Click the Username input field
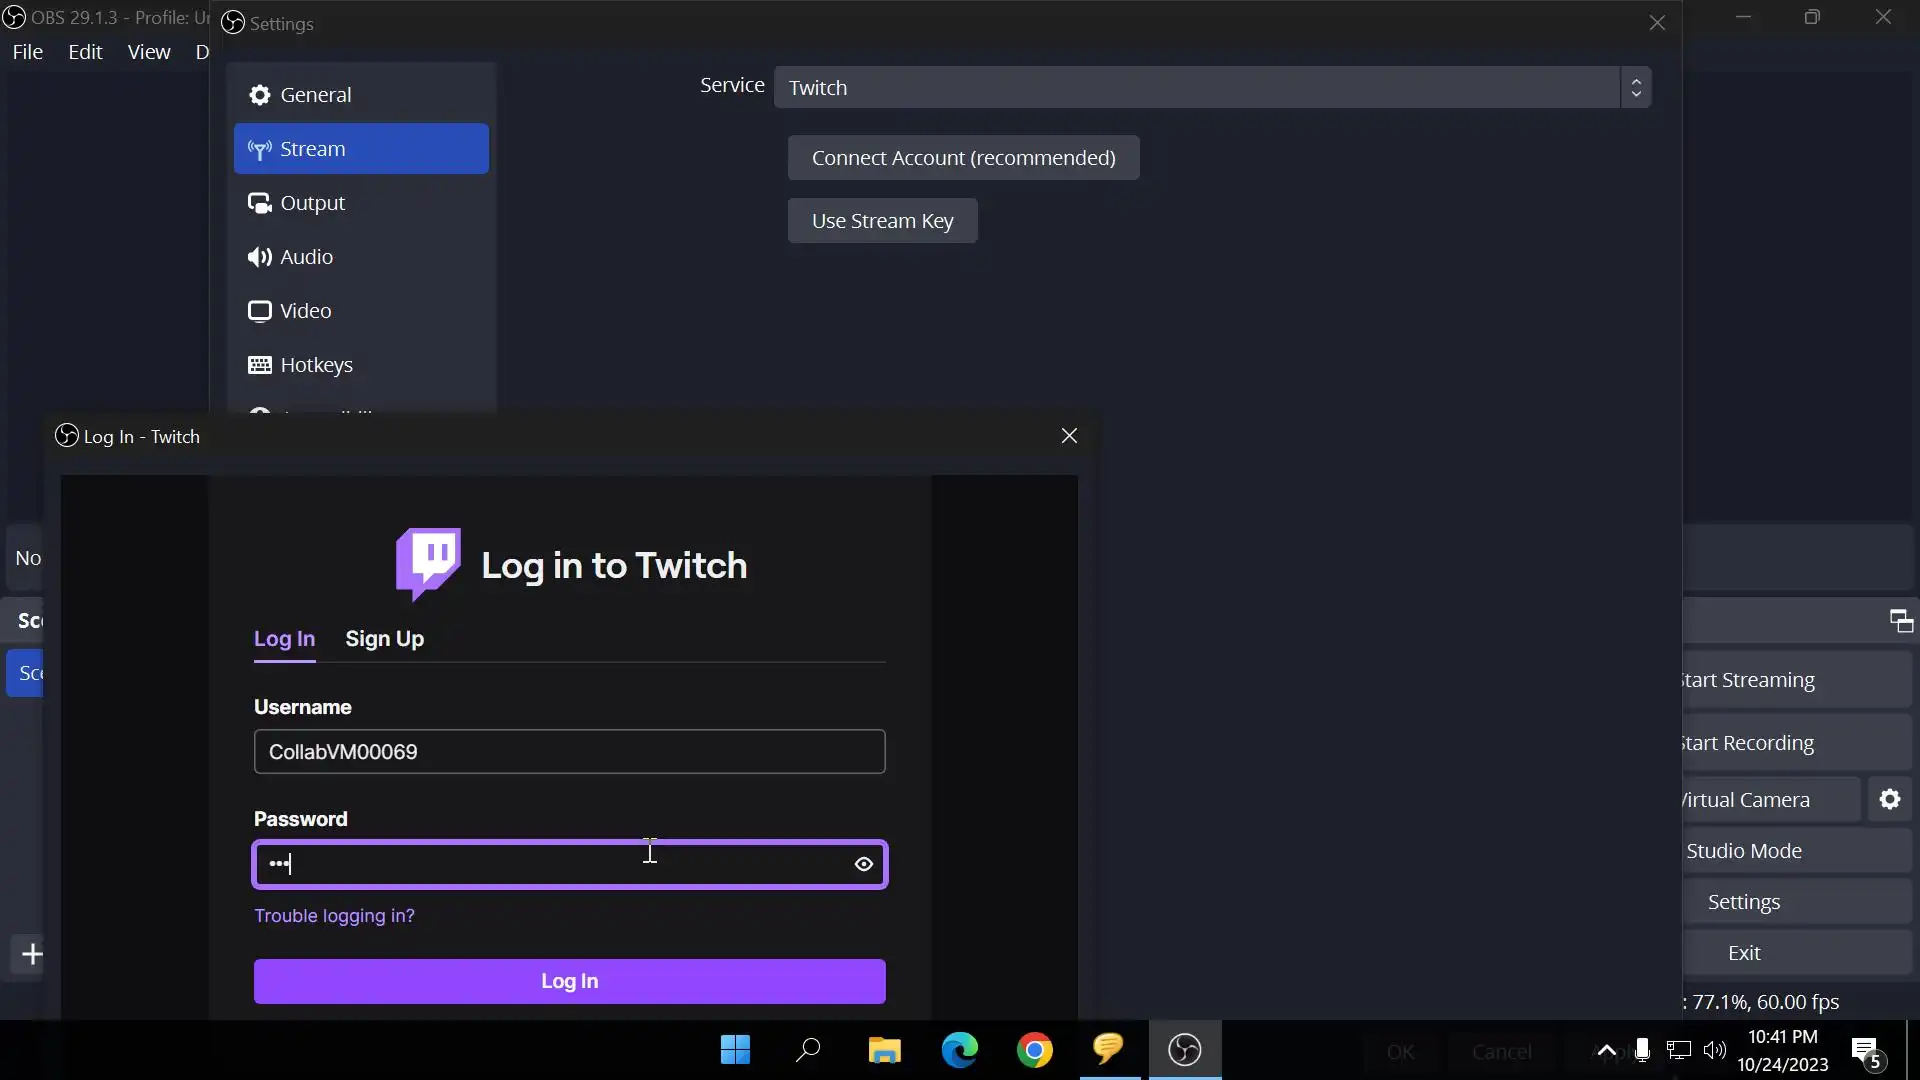 tap(569, 752)
